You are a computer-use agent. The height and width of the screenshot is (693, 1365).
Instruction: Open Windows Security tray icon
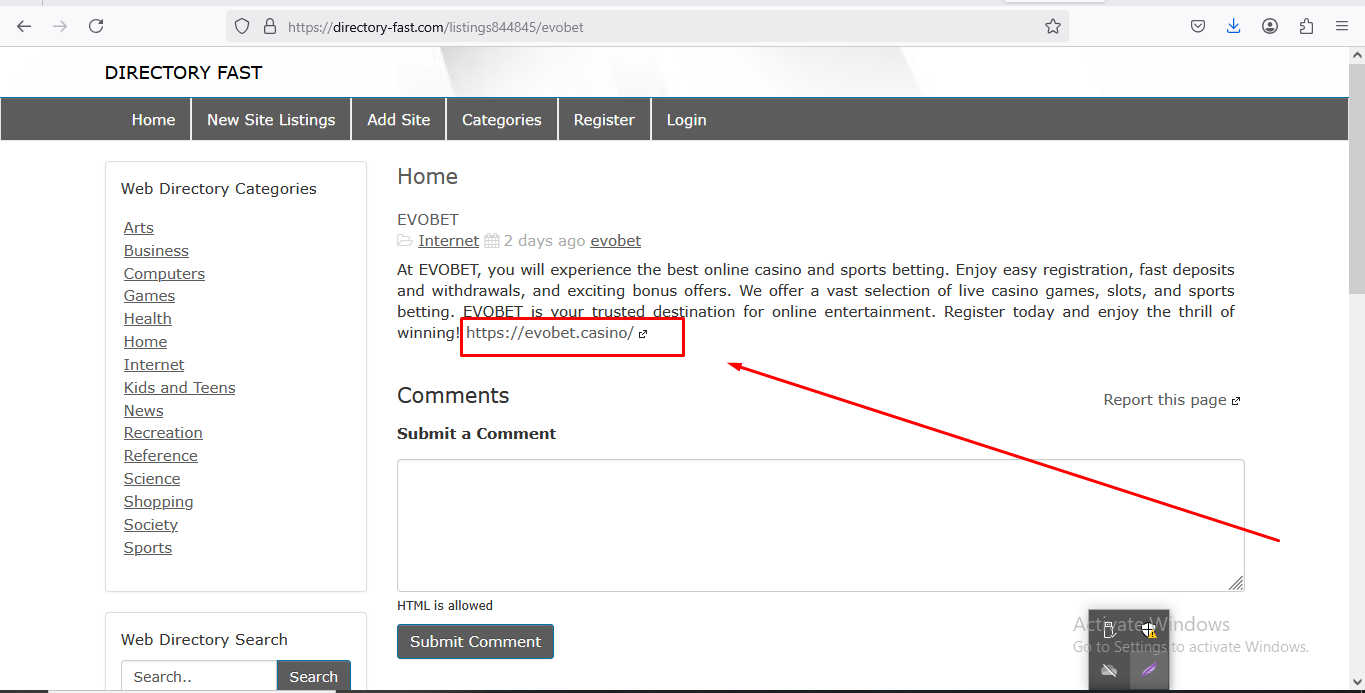coord(1149,630)
